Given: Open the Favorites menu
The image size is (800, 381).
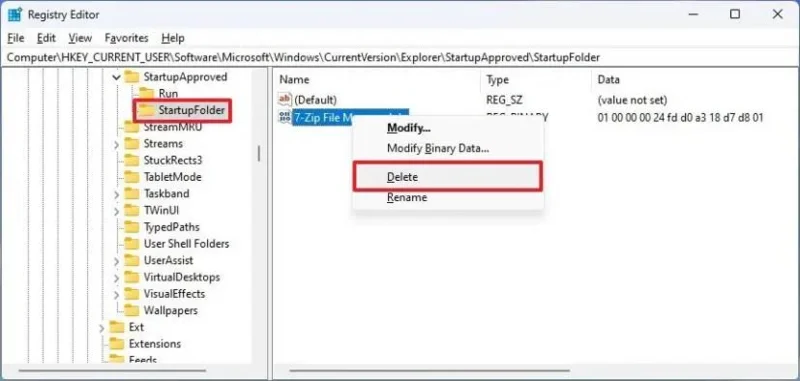Looking at the screenshot, I should [127, 38].
